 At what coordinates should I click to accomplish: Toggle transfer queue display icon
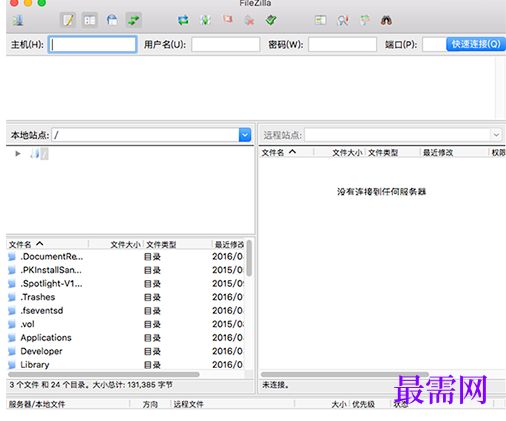[x=134, y=21]
